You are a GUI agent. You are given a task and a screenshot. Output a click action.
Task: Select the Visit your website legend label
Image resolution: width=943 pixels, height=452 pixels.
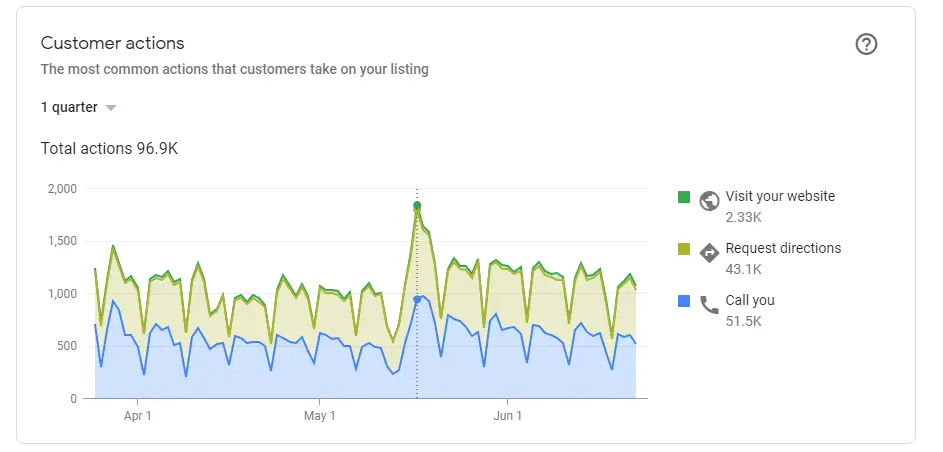(780, 196)
